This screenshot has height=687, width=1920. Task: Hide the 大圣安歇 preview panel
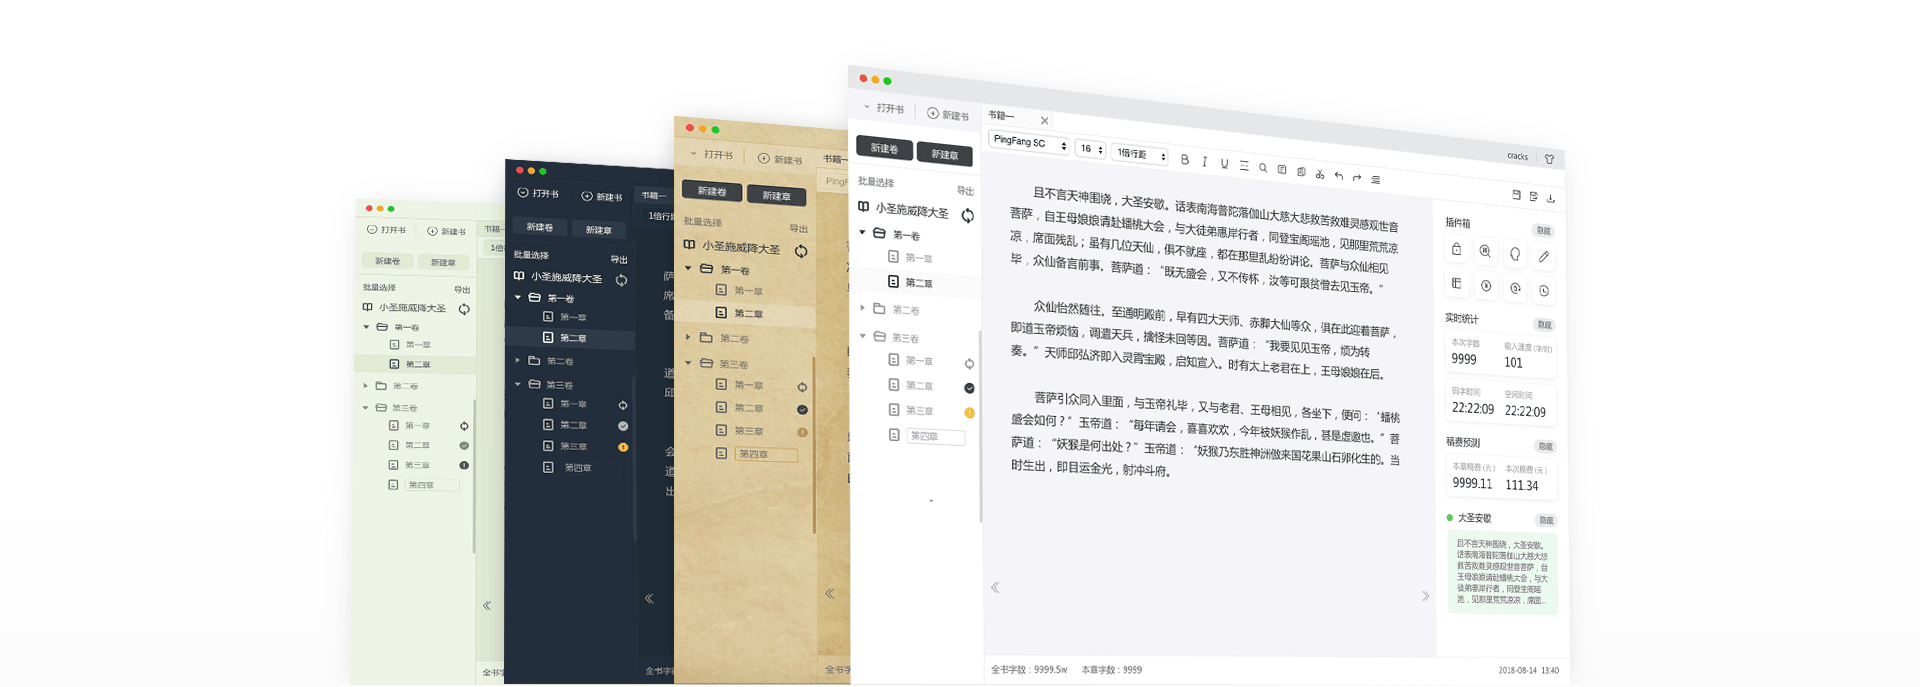(1546, 520)
